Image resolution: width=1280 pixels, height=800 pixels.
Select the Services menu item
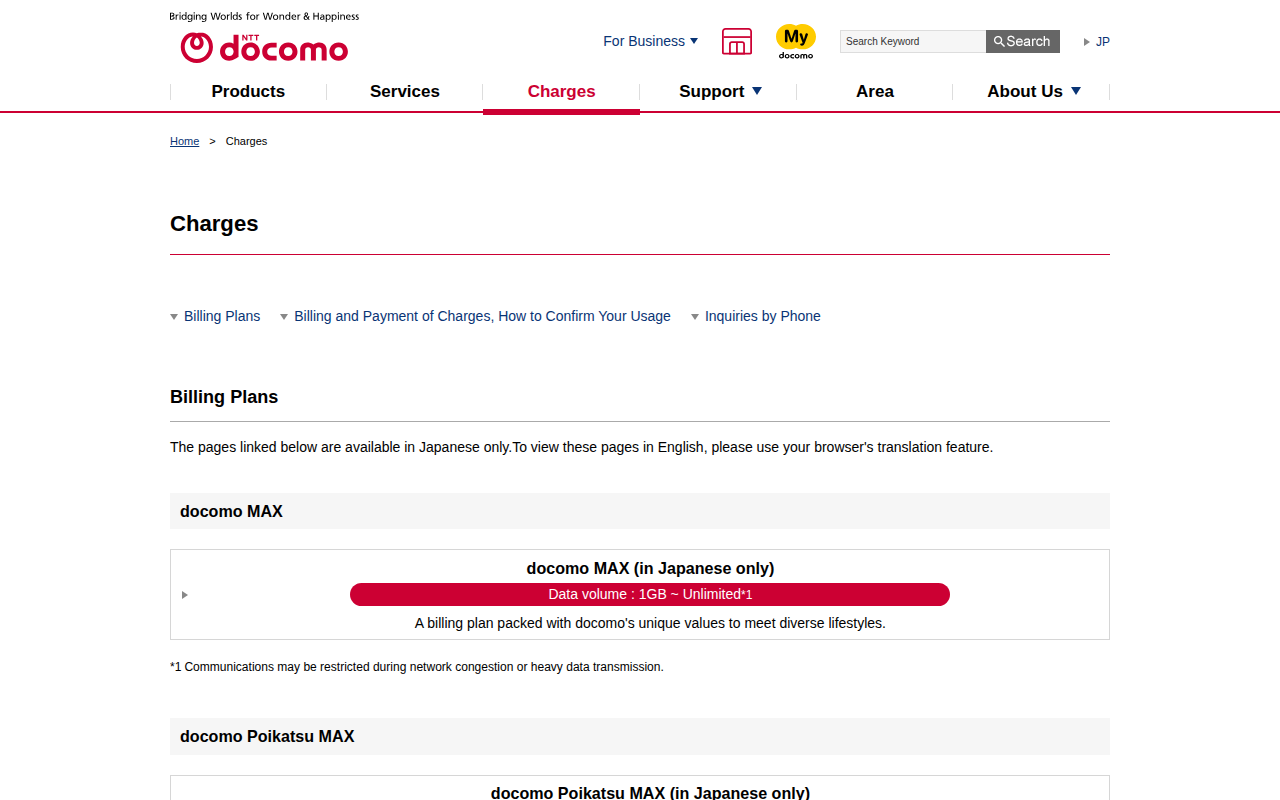coord(405,91)
